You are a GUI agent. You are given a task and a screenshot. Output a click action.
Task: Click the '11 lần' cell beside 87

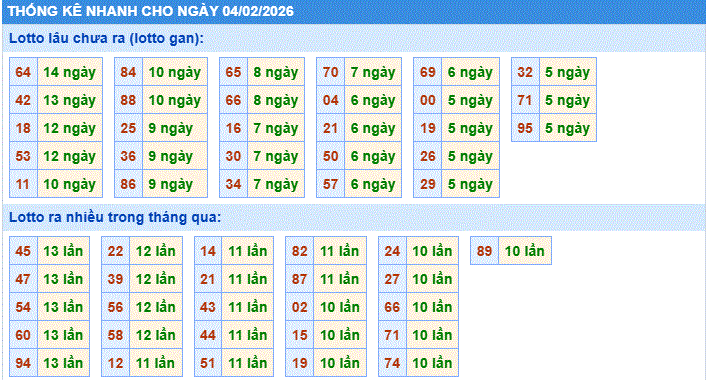340,279
